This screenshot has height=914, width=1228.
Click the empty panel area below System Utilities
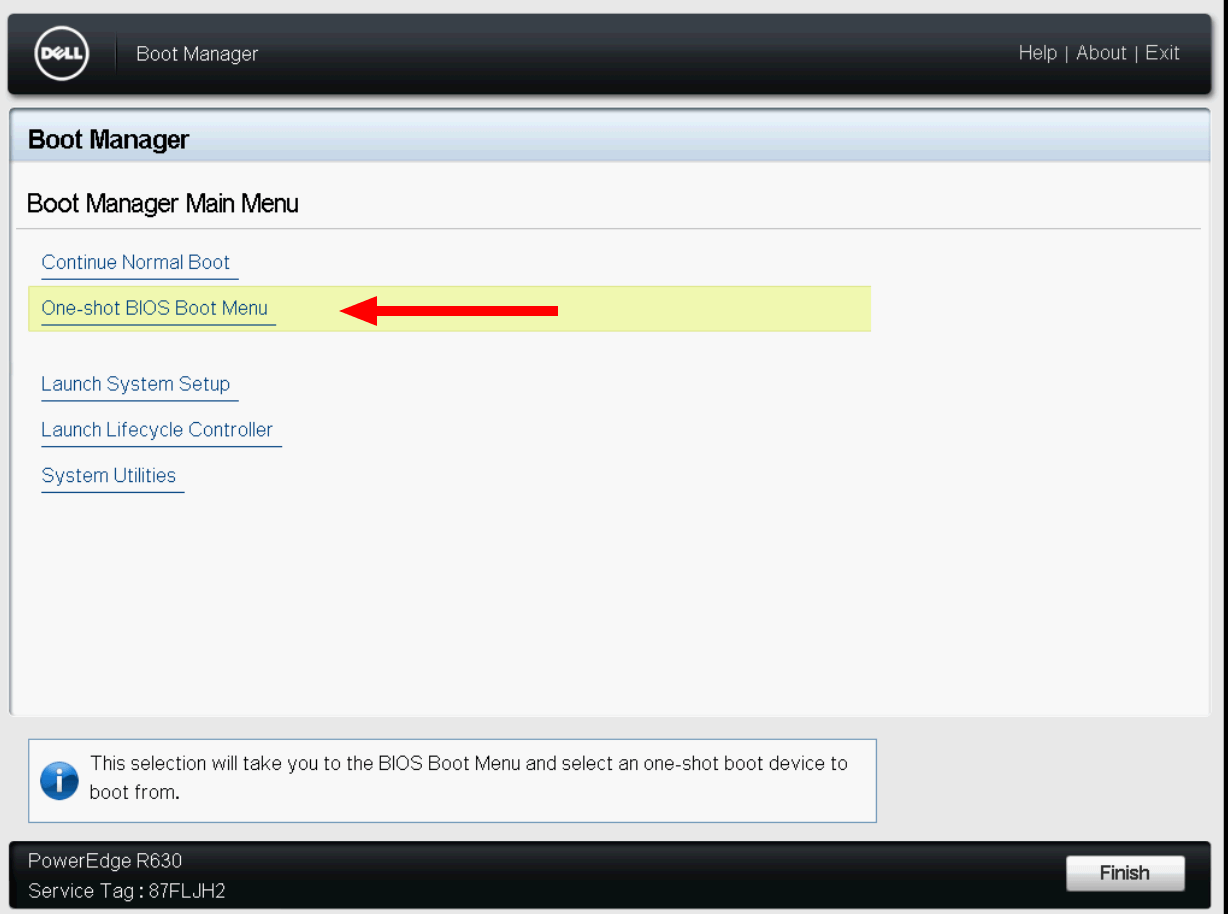[600, 600]
